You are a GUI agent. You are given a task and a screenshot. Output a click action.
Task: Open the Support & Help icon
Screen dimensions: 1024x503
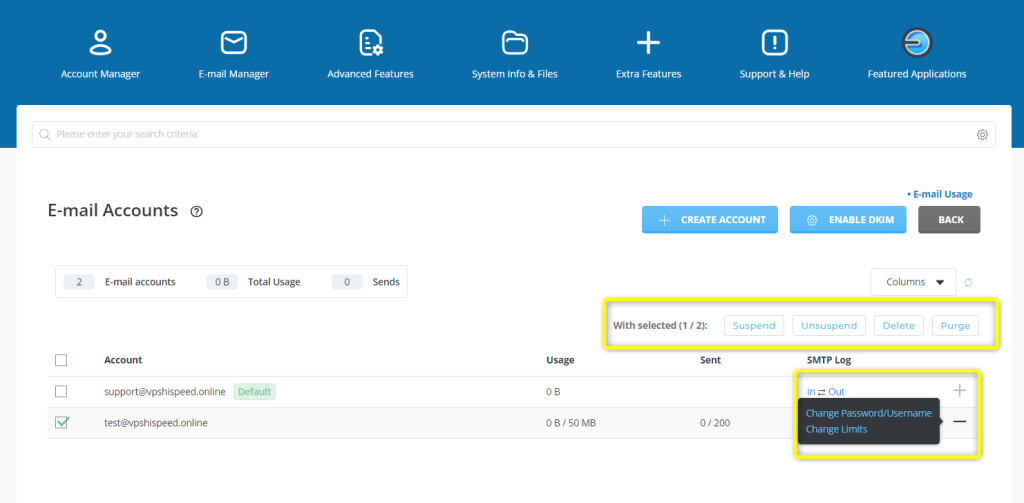tap(774, 42)
